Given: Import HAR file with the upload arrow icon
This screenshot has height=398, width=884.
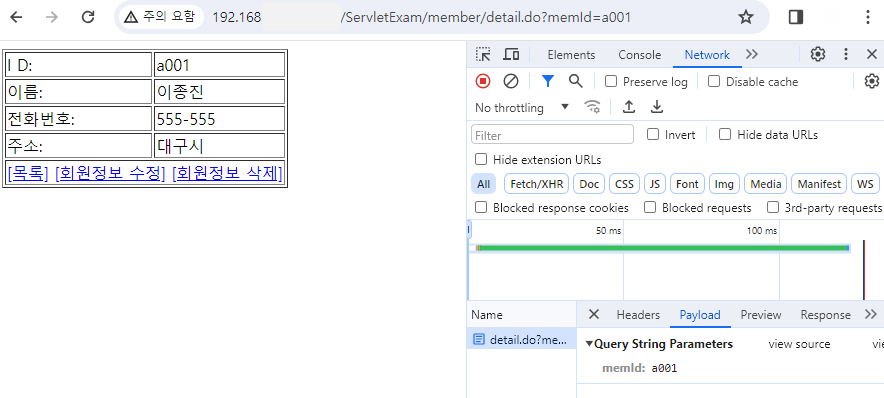Looking at the screenshot, I should (629, 107).
